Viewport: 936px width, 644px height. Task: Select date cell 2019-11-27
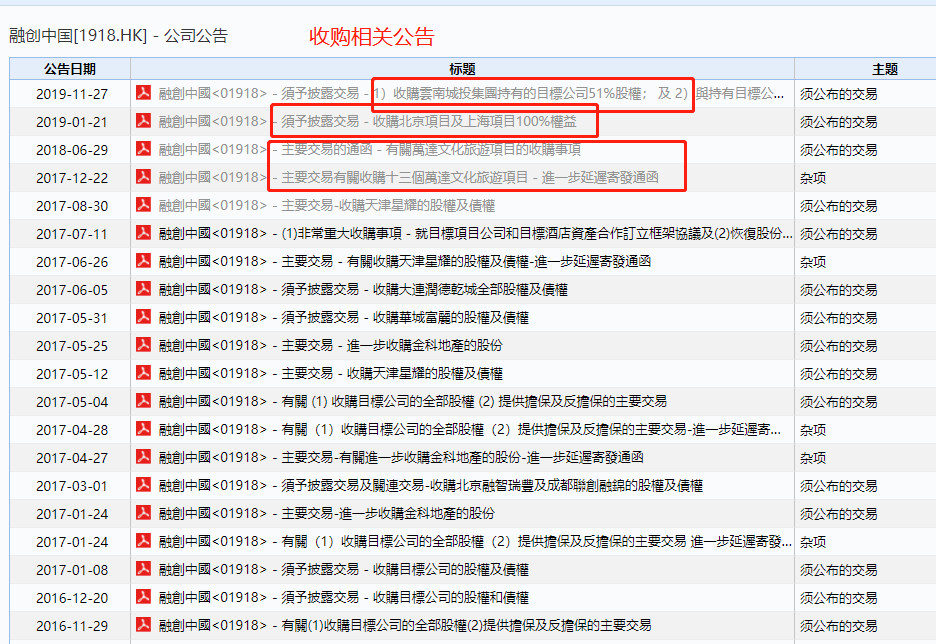[72, 94]
